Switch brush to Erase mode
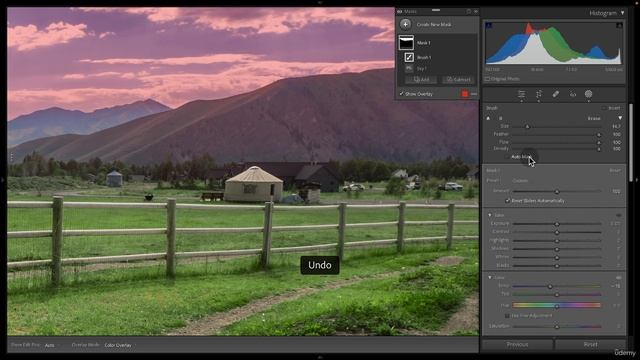 point(594,118)
